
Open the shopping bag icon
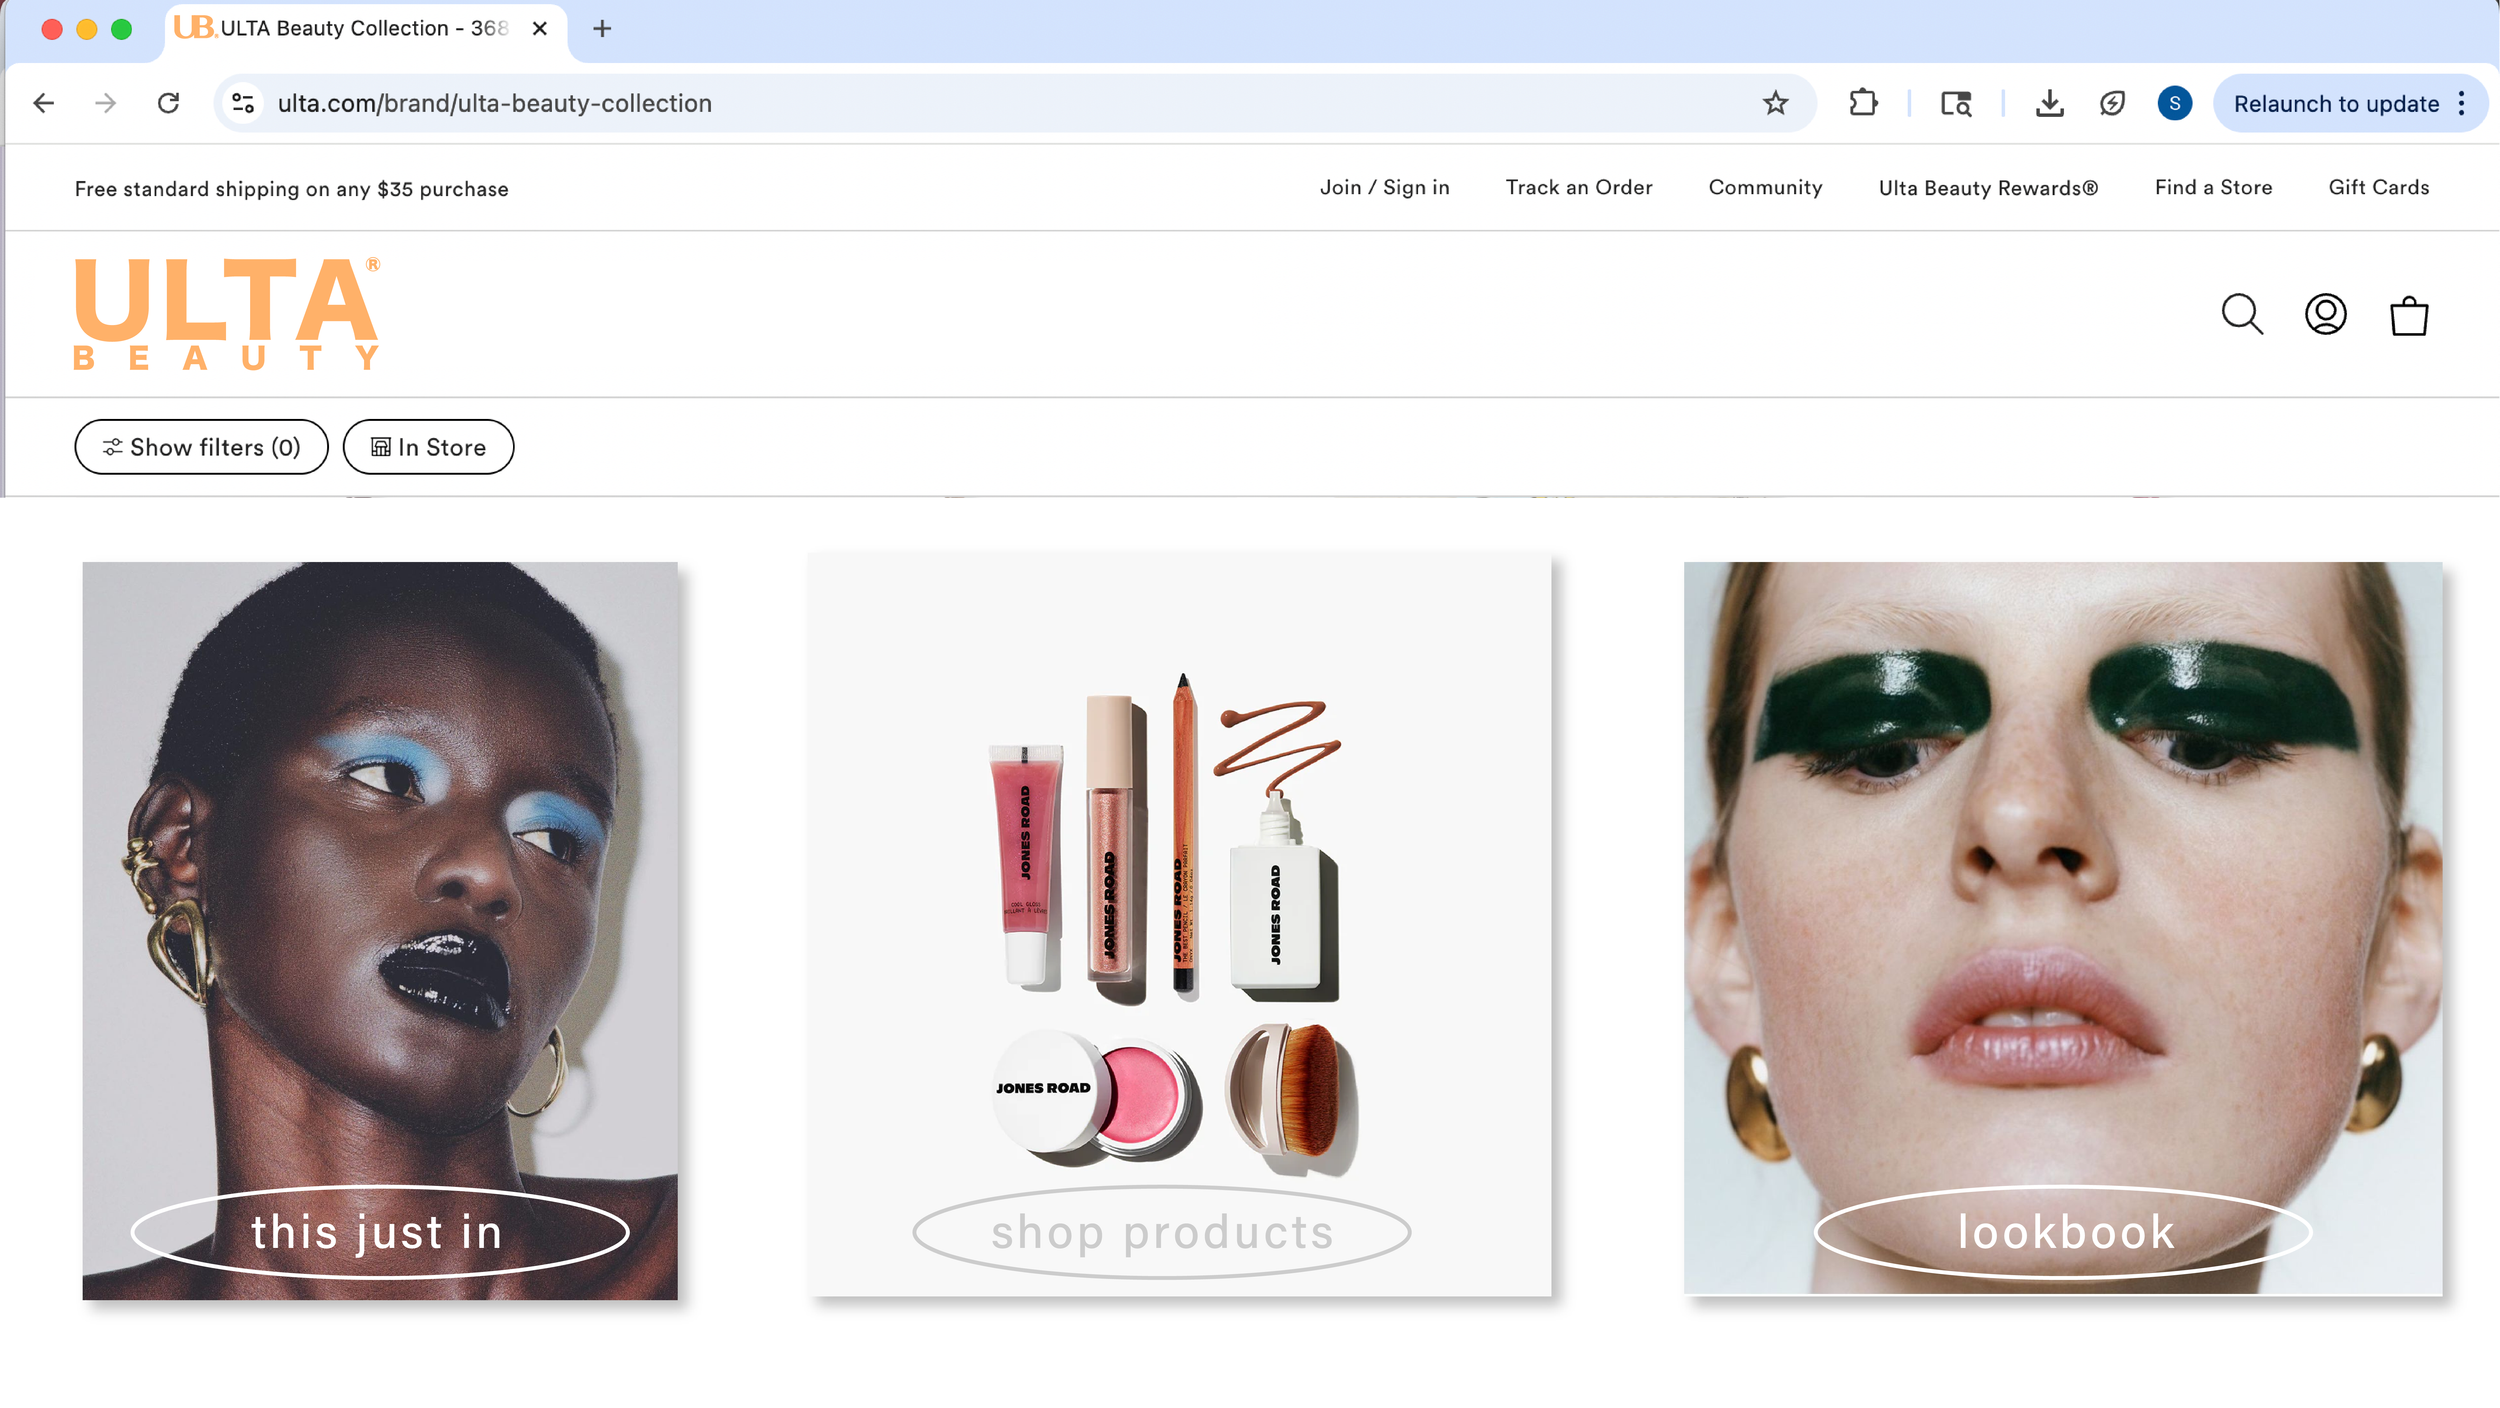coord(2409,315)
